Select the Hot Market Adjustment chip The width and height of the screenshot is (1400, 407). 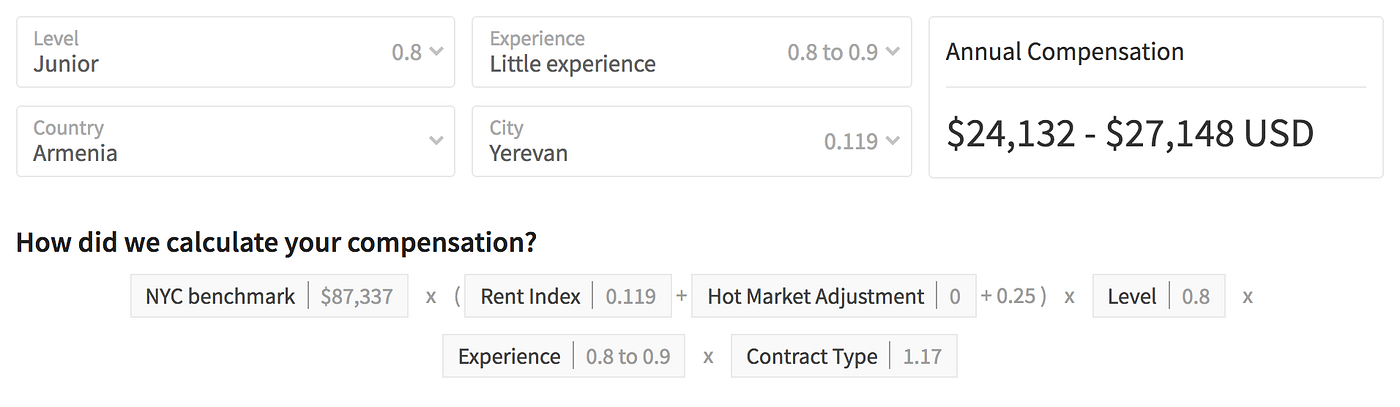(x=833, y=297)
